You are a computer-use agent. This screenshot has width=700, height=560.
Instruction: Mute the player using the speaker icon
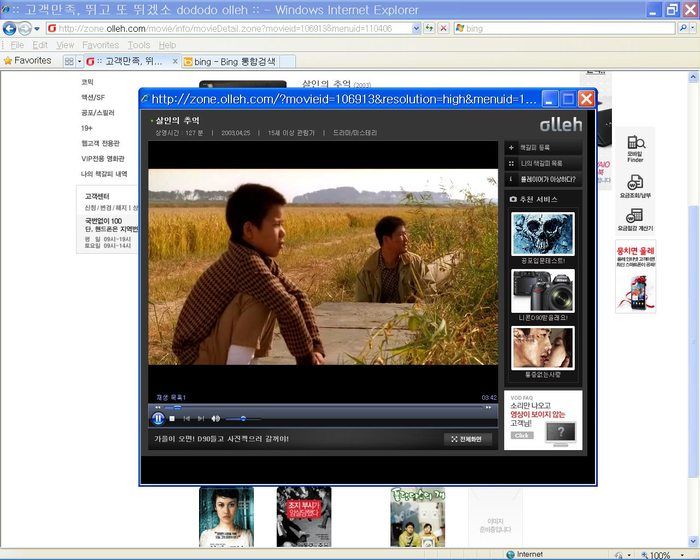point(216,418)
